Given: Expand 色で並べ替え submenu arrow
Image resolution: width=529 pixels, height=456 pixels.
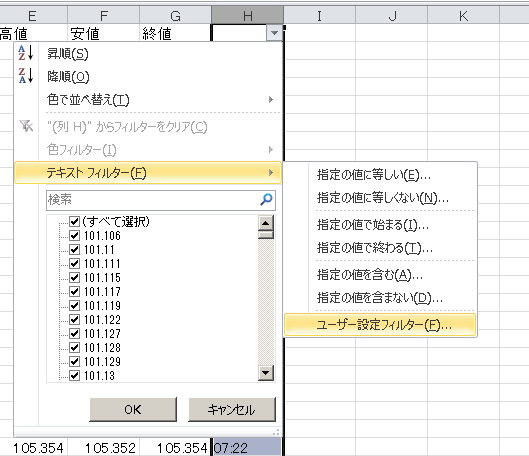Looking at the screenshot, I should tap(271, 99).
